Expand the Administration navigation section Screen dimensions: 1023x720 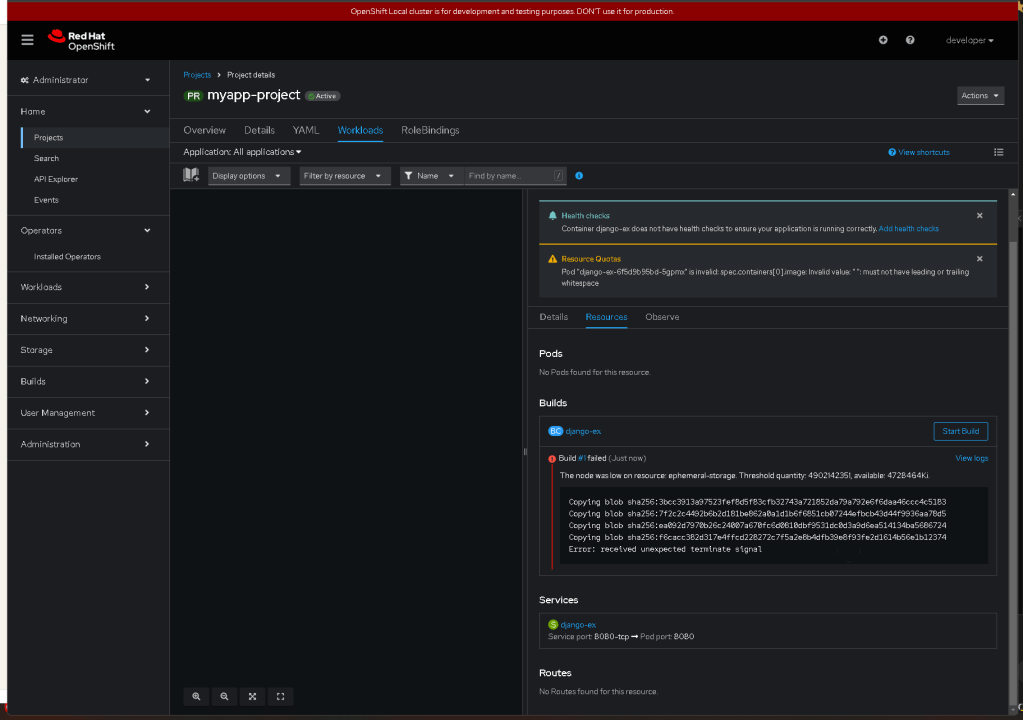(85, 444)
